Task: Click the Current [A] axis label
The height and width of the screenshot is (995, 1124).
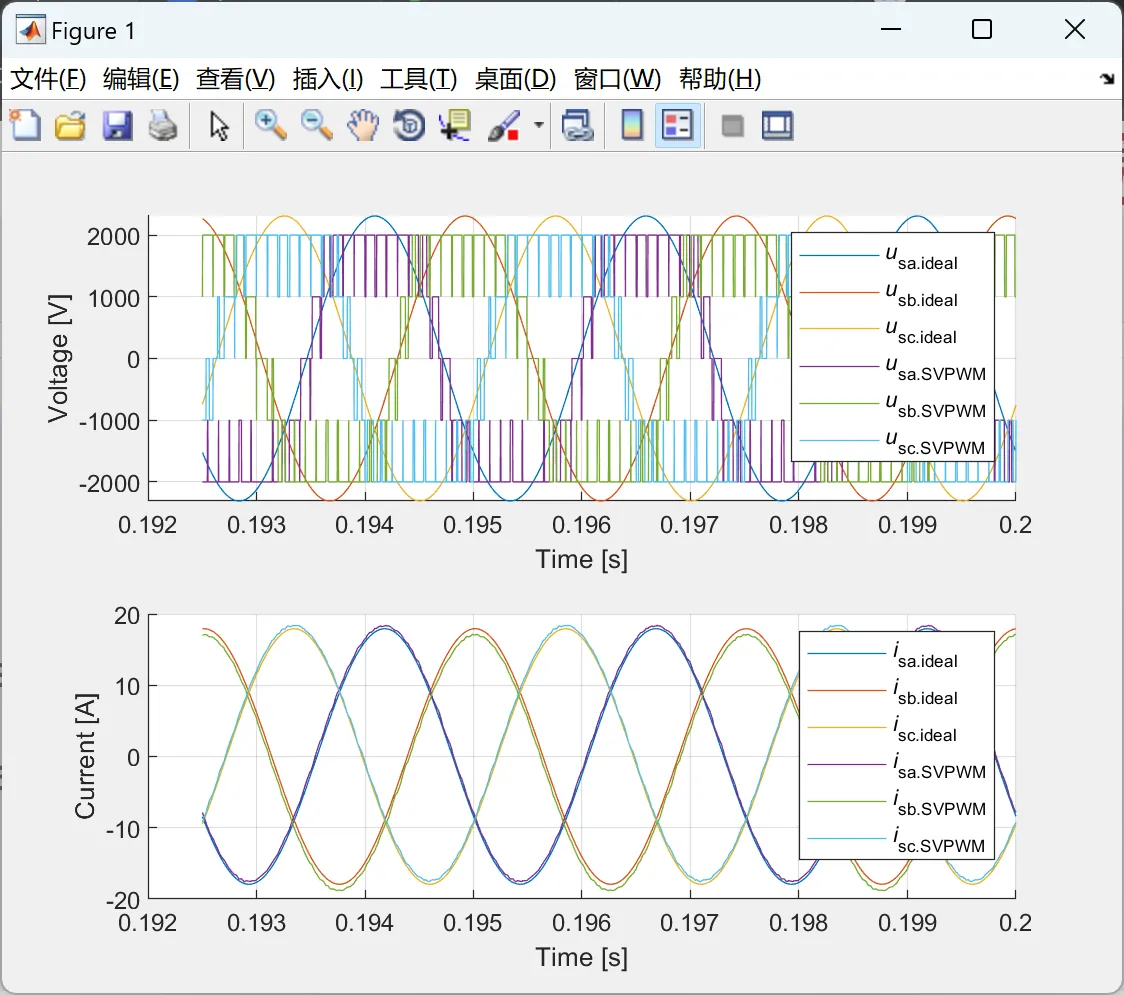Action: [85, 756]
